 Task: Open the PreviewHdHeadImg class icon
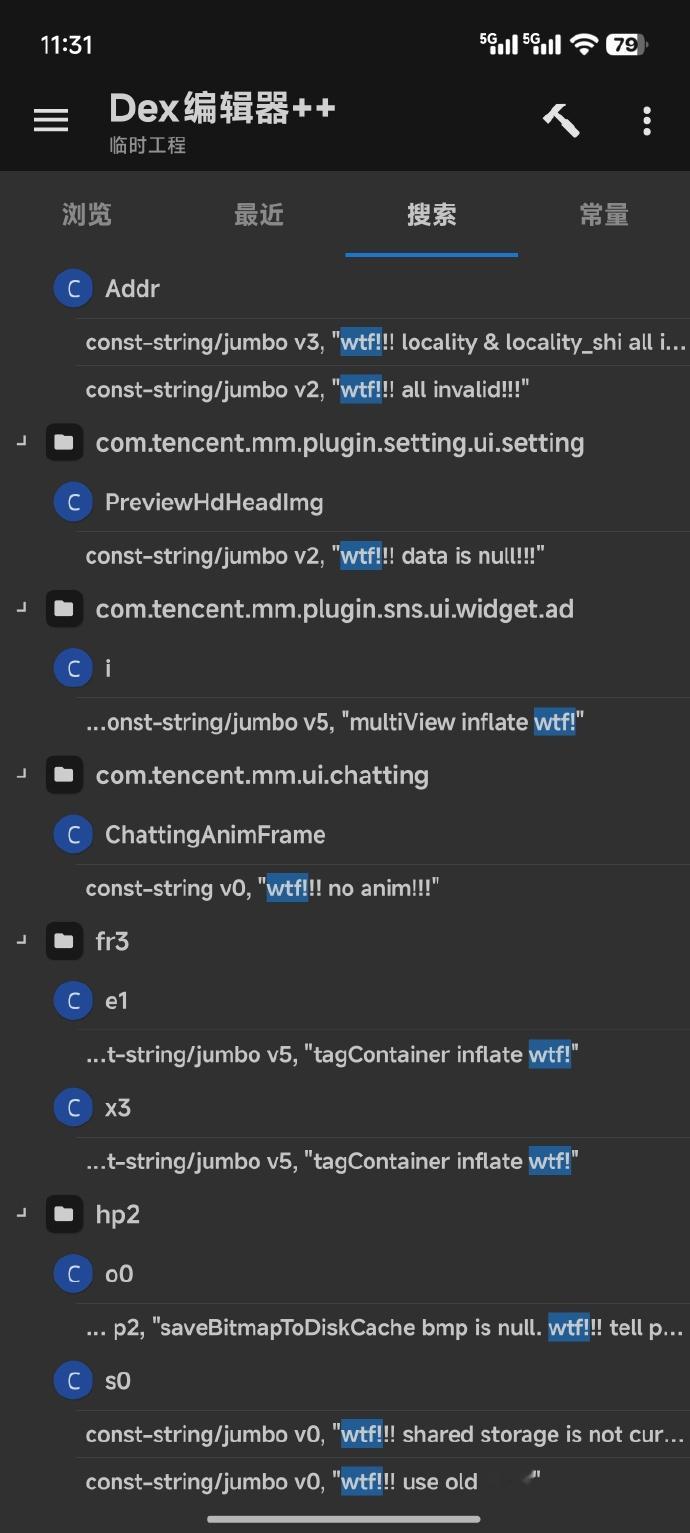pyautogui.click(x=73, y=502)
